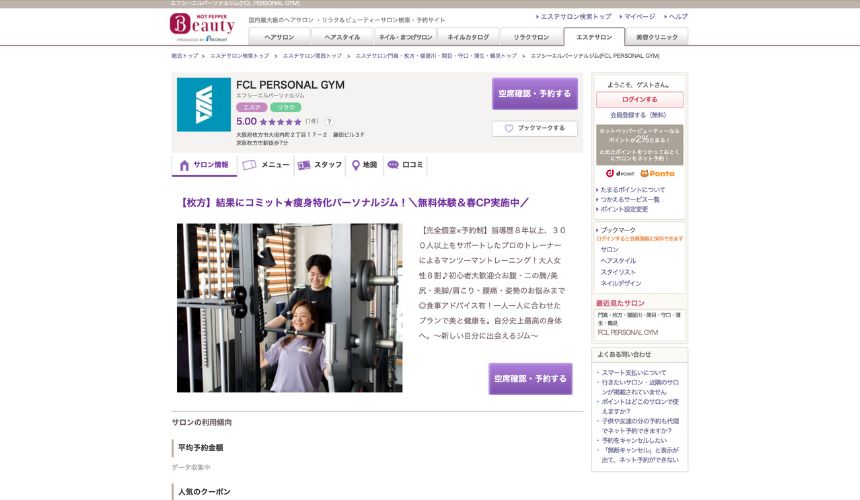This screenshot has height=500, width=860.
Task: Click the Hot Pepper Beauty logo
Action: click(202, 27)
